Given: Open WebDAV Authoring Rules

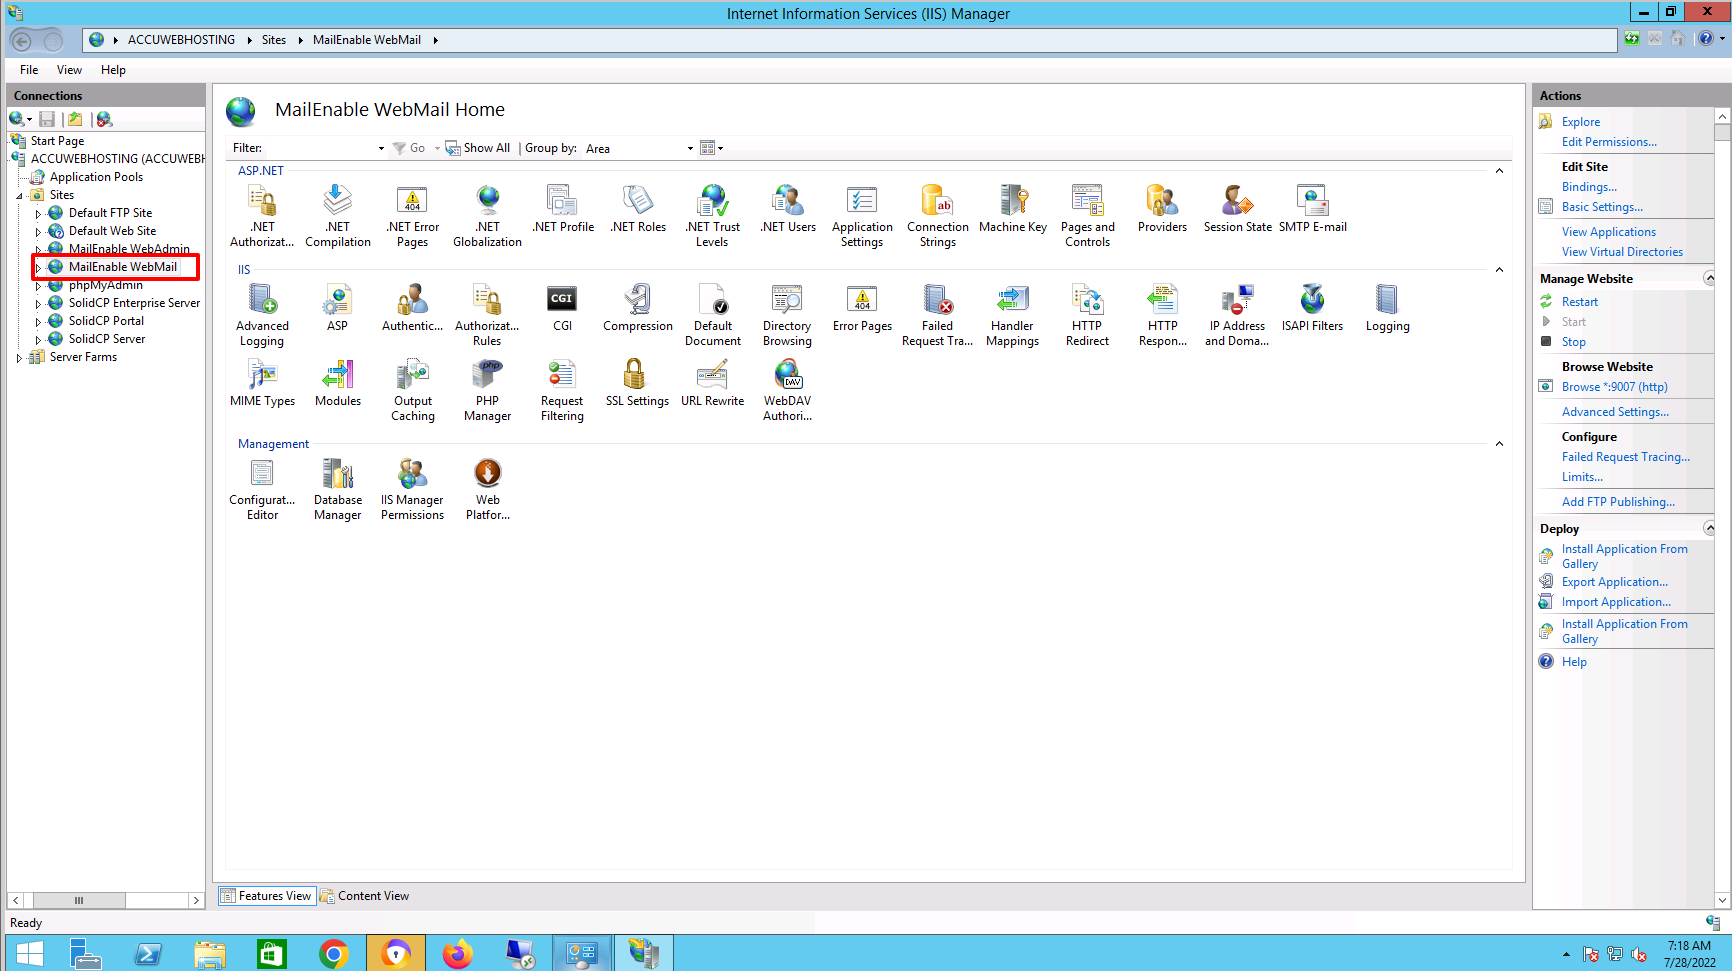Looking at the screenshot, I should [787, 390].
